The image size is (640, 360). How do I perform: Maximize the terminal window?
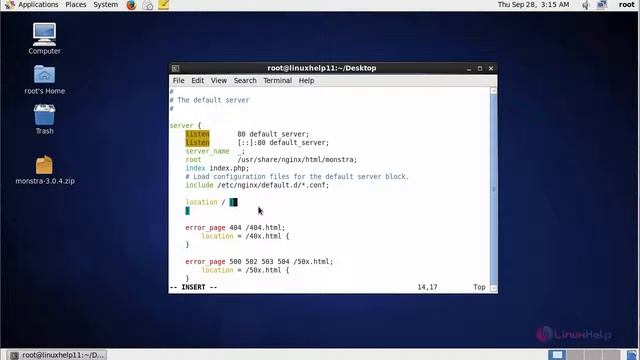(480, 69)
